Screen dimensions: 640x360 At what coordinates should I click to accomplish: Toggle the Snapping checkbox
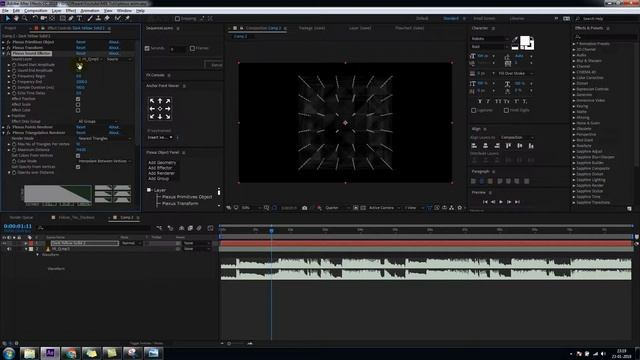pyautogui.click(x=177, y=18)
